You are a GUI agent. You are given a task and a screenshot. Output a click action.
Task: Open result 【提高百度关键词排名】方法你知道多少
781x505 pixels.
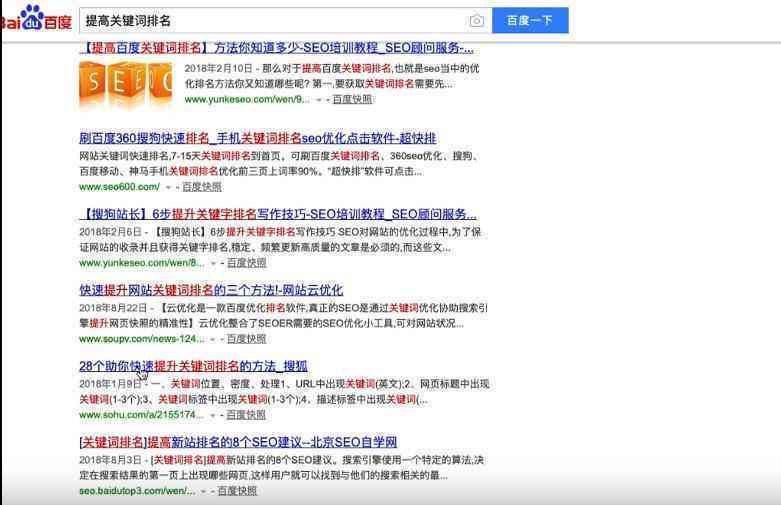pos(276,48)
